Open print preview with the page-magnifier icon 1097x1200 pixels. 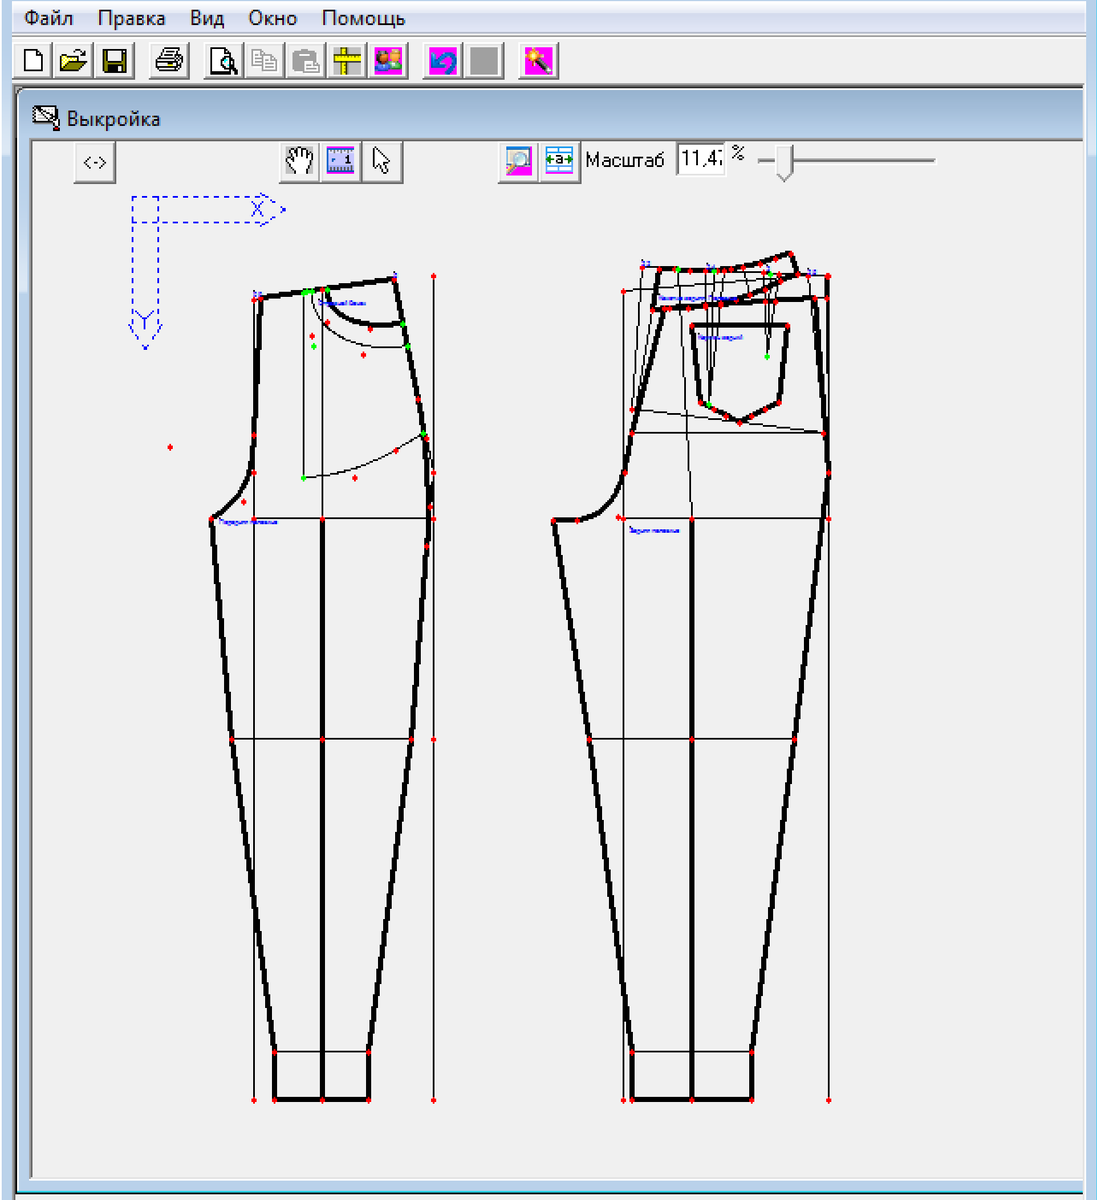223,61
